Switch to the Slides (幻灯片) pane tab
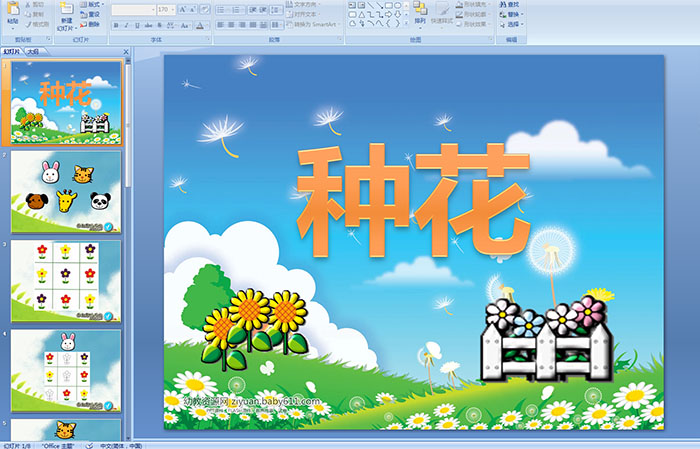Viewport: 700px width, 449px height. click(x=11, y=52)
